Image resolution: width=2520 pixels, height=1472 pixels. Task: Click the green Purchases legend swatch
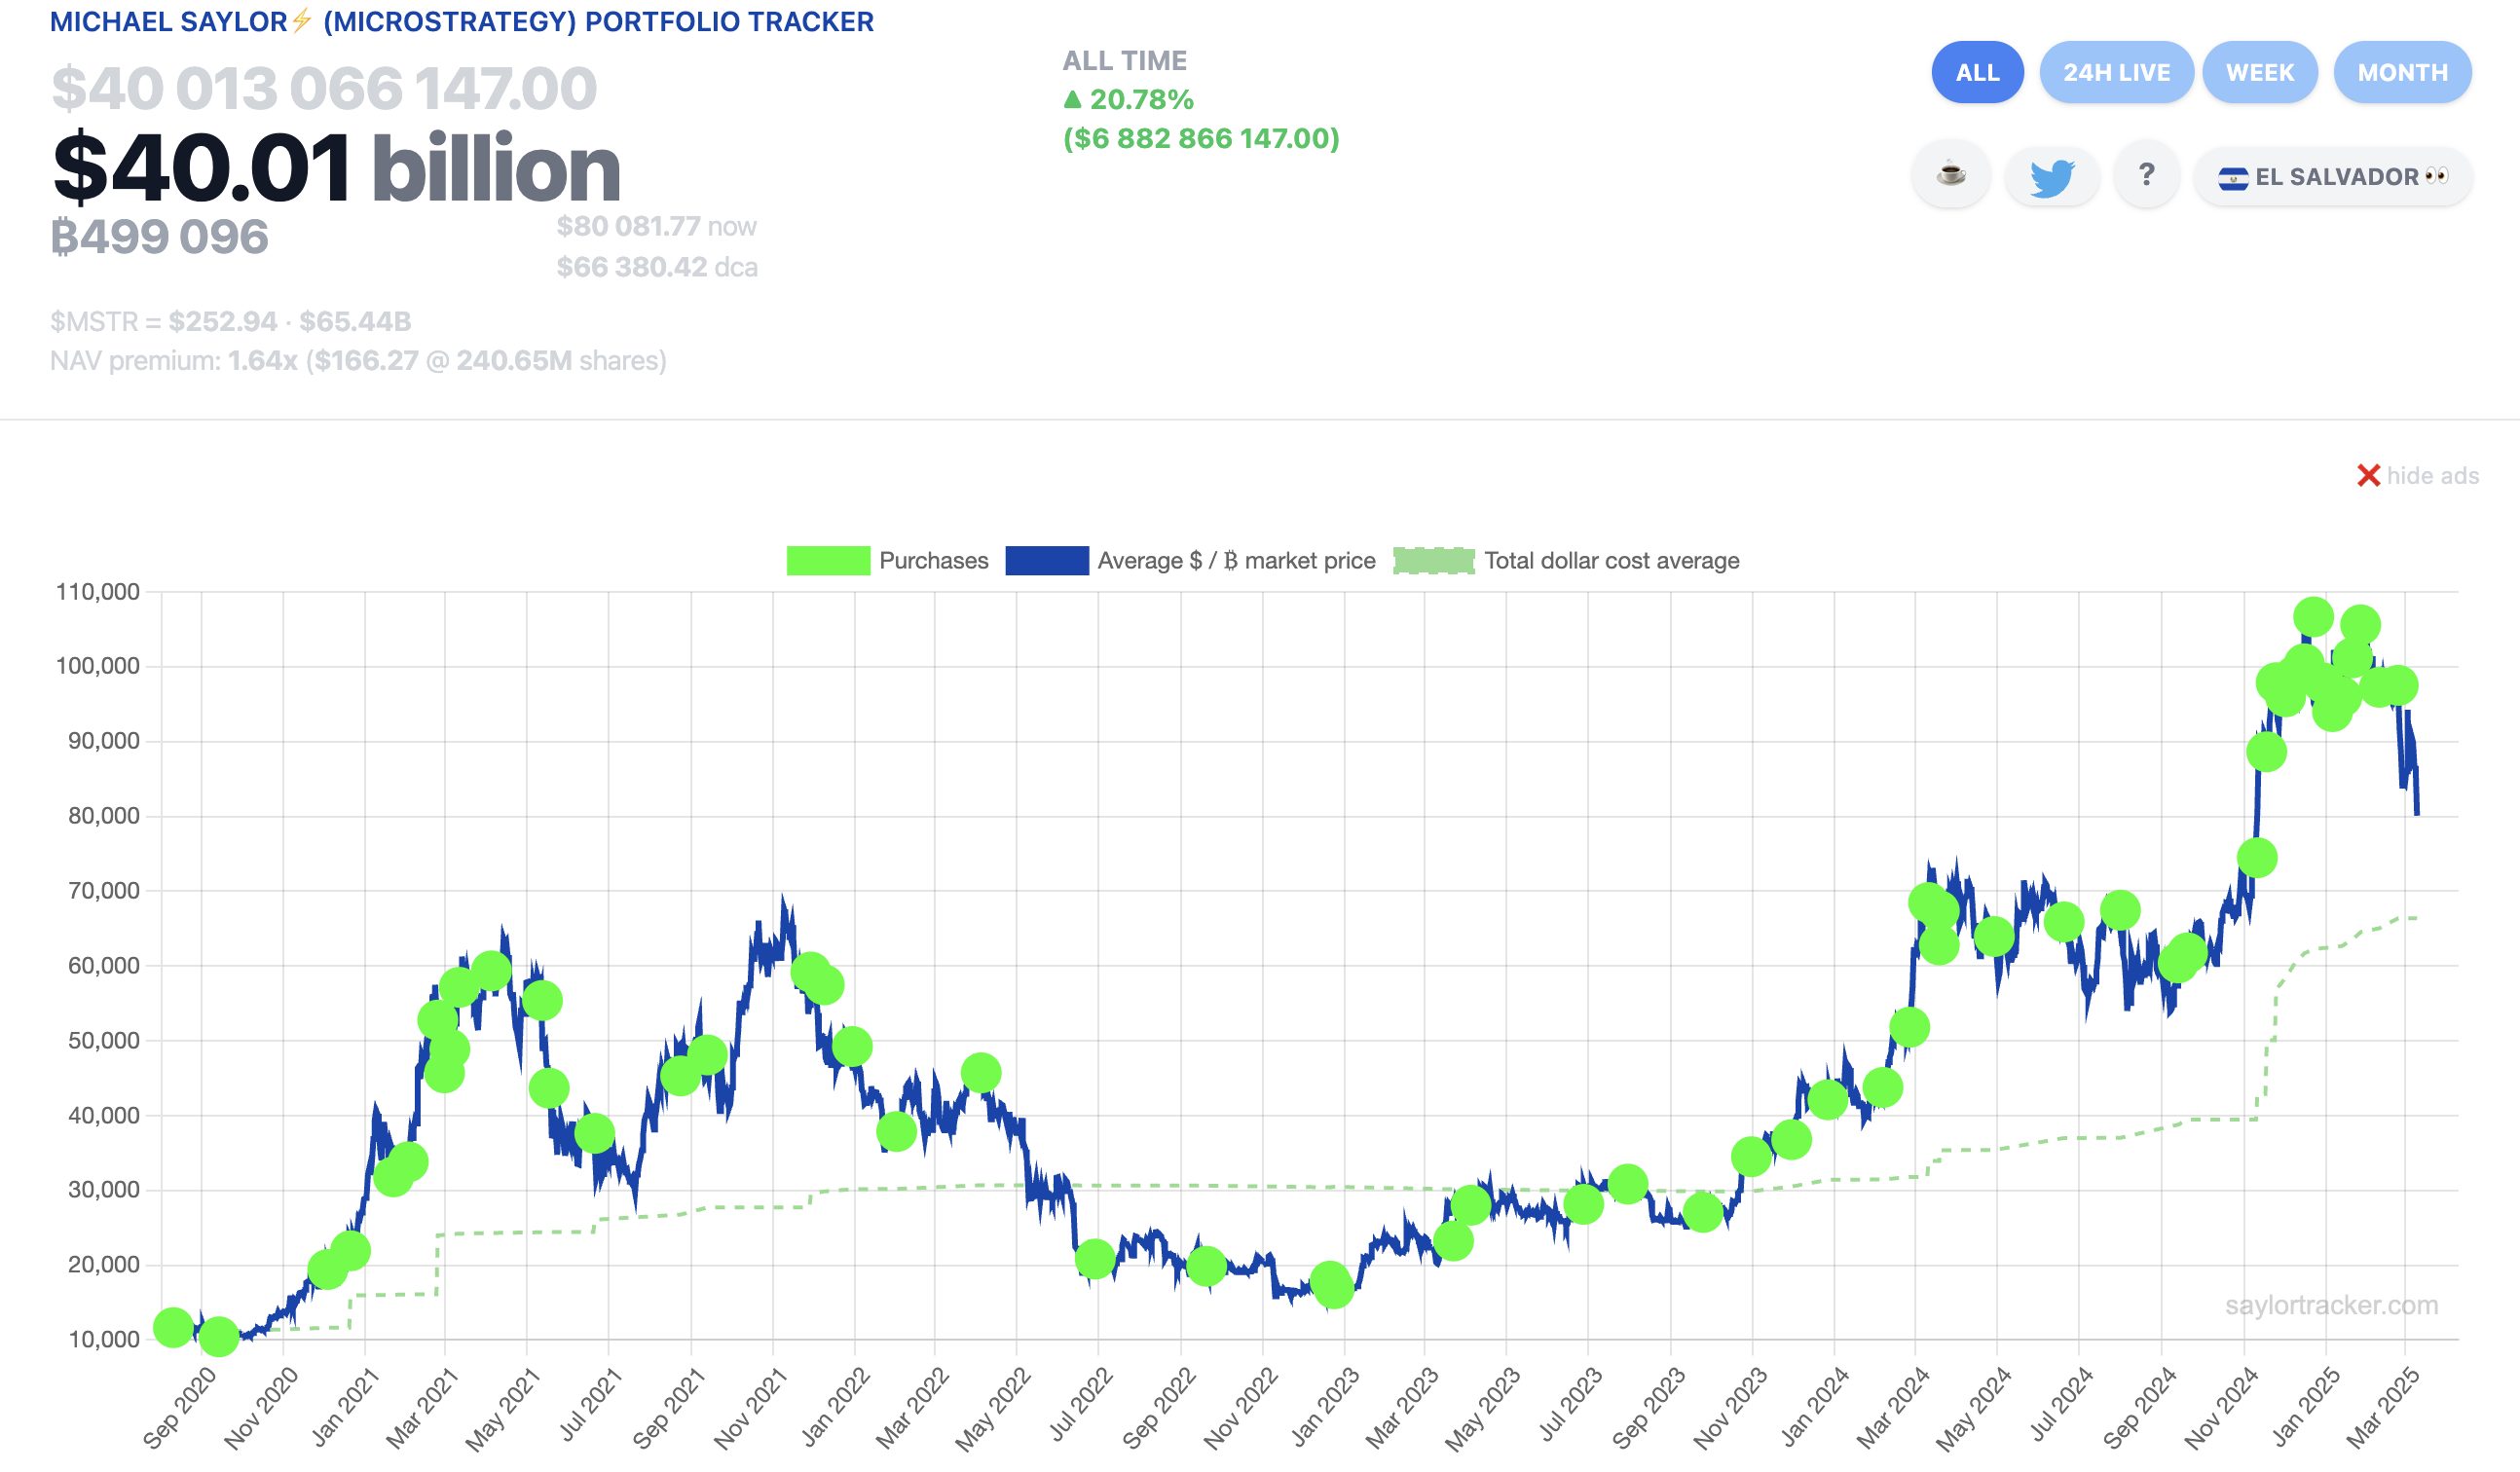click(828, 561)
